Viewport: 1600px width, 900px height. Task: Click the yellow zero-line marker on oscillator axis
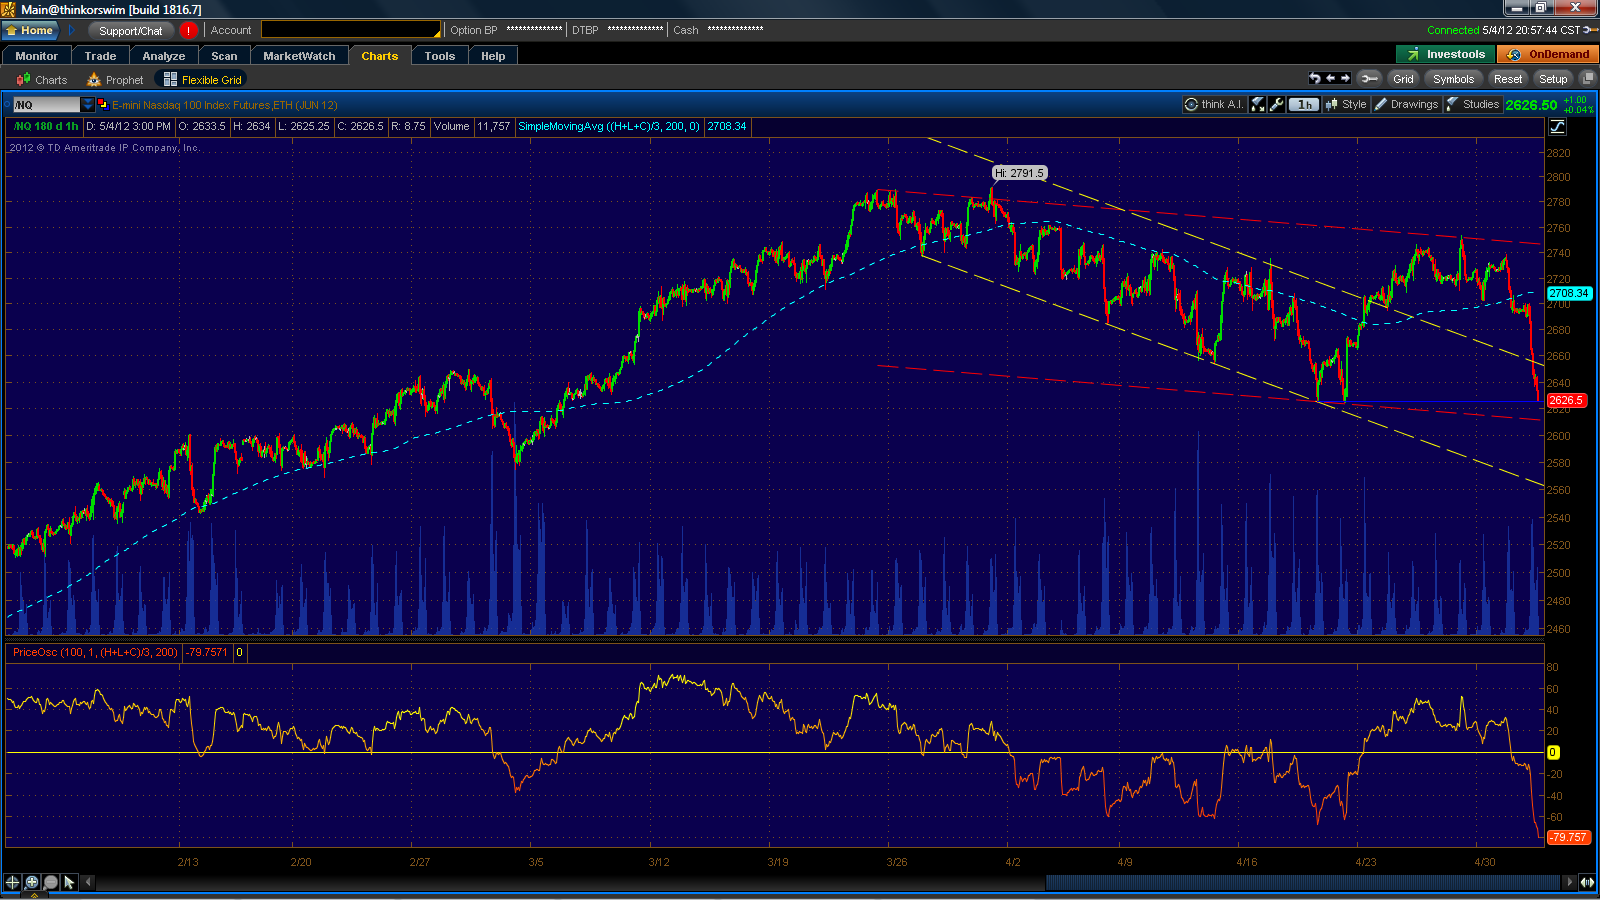1553,752
